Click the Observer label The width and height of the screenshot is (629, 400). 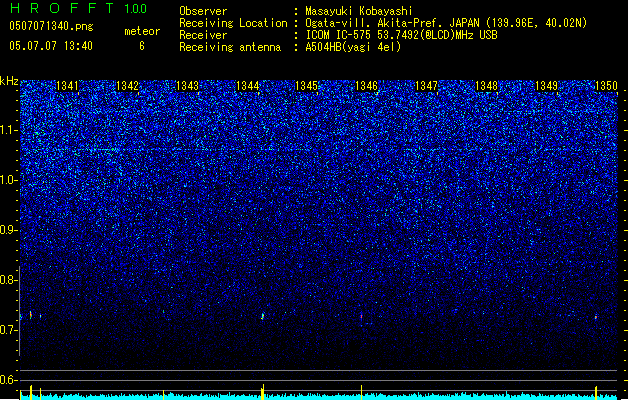(x=203, y=11)
